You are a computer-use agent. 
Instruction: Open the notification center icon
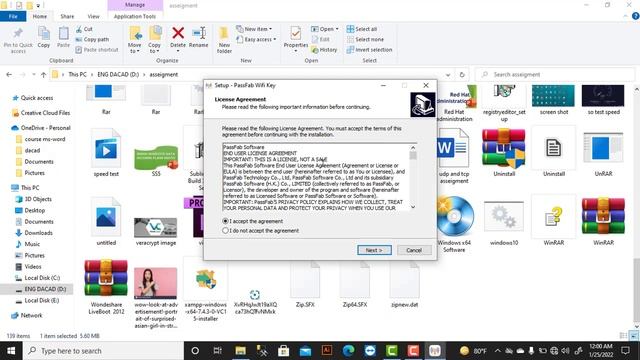pos(625,351)
